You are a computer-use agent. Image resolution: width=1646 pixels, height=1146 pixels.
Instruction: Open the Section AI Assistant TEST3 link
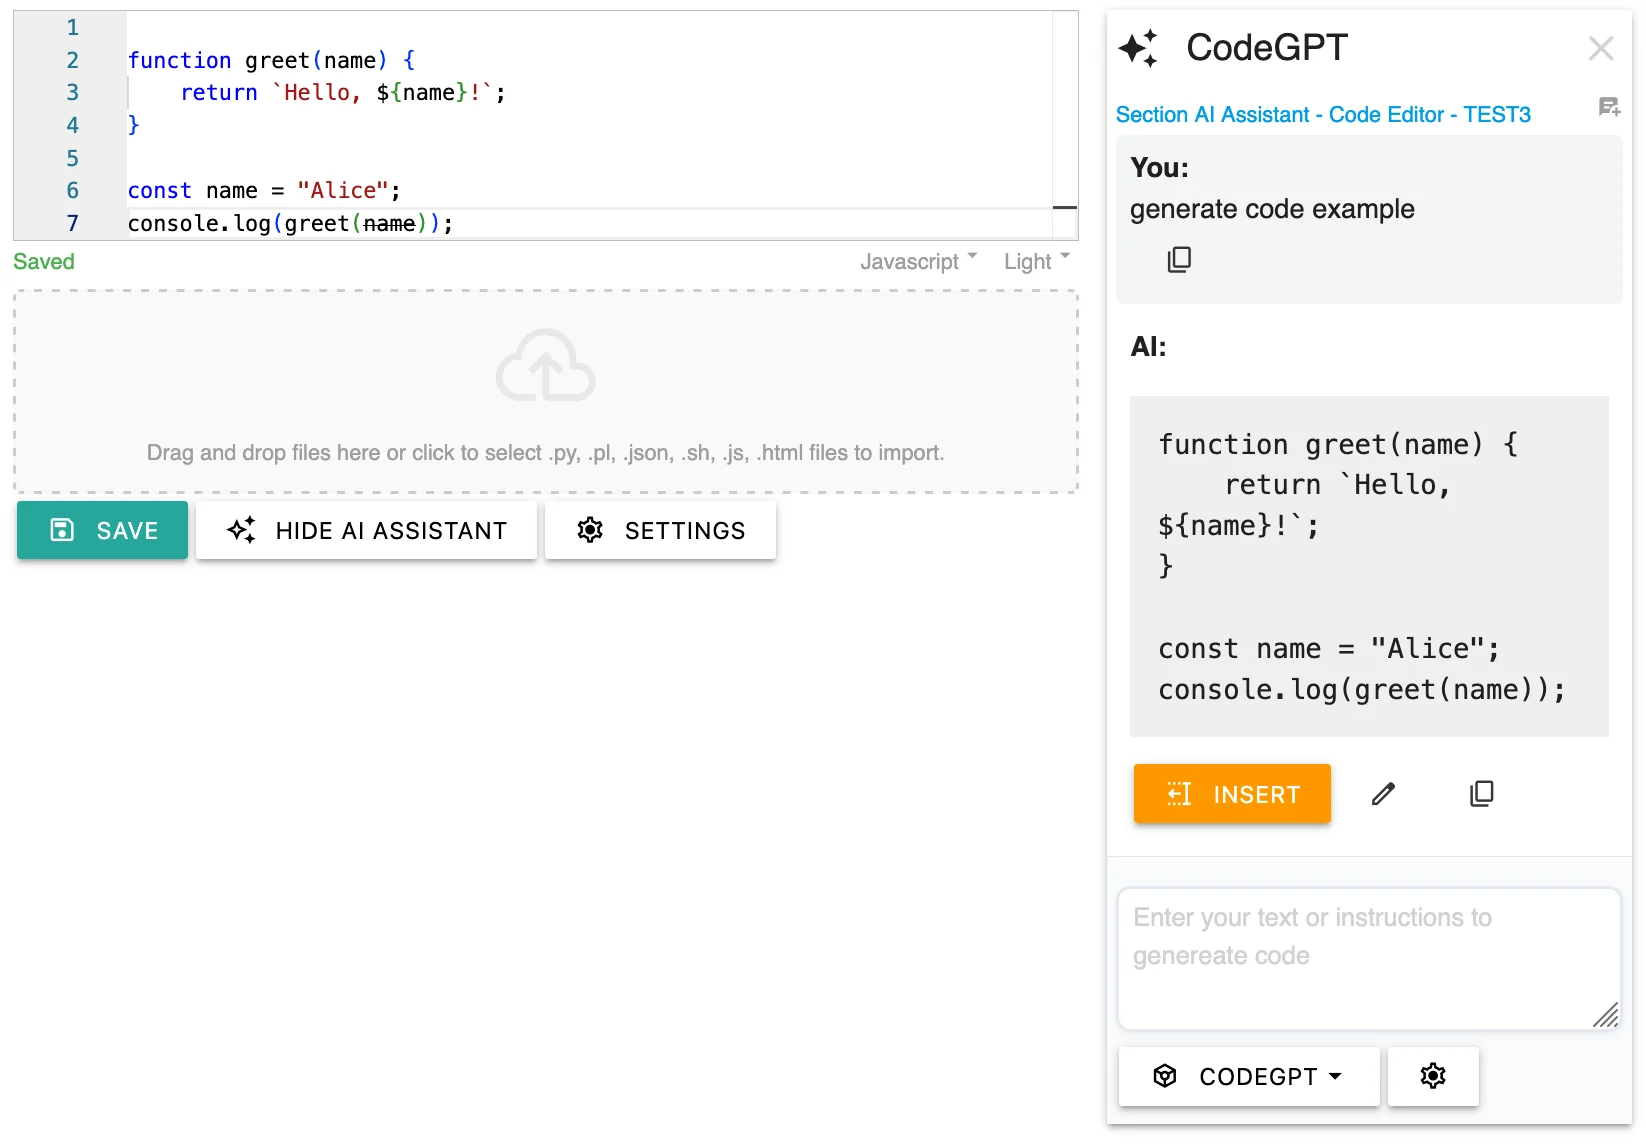[x=1323, y=114]
